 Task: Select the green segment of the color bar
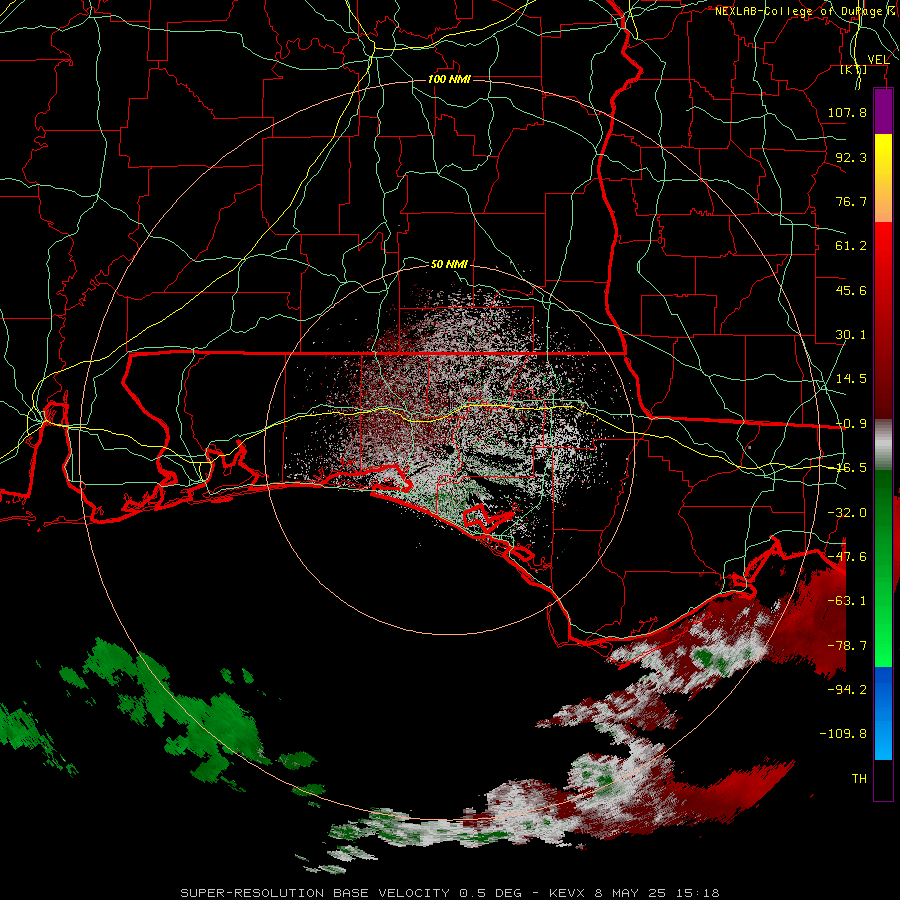[883, 569]
